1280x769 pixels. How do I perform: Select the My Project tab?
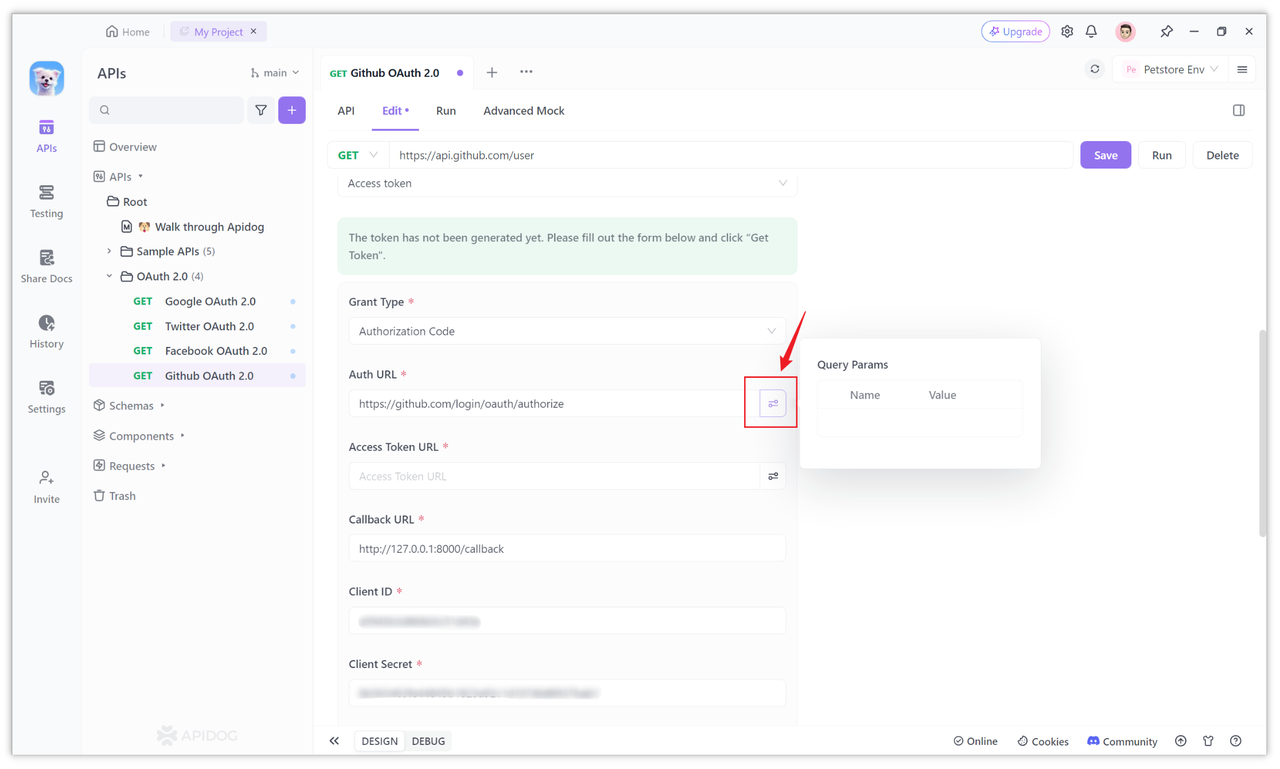[x=218, y=32]
